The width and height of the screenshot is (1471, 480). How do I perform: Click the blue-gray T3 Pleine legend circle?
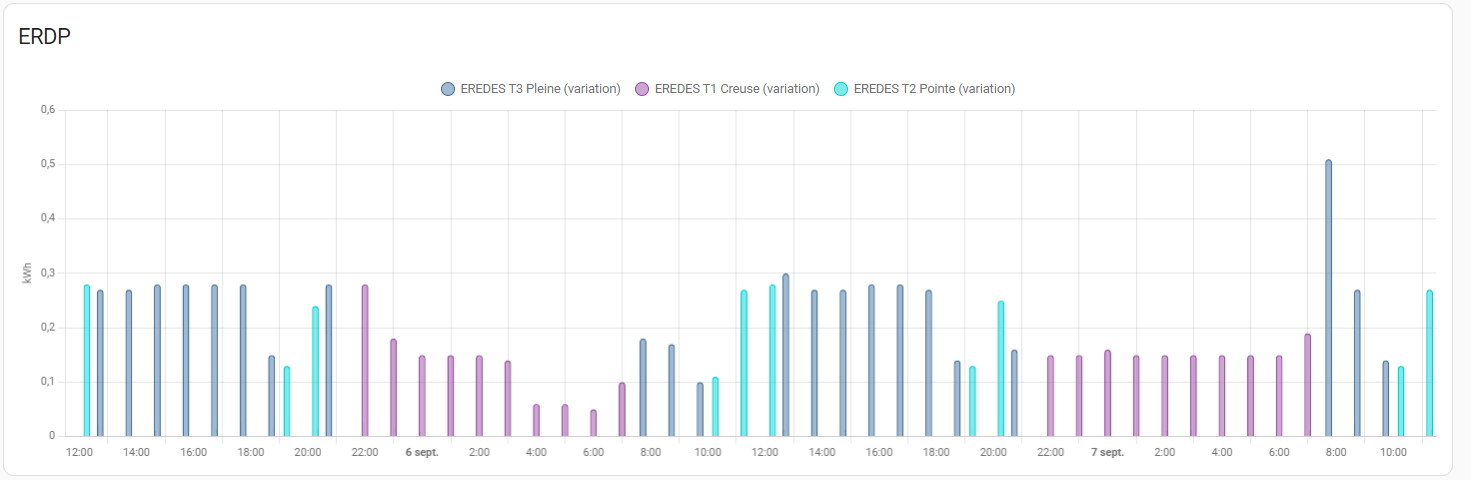click(x=448, y=89)
